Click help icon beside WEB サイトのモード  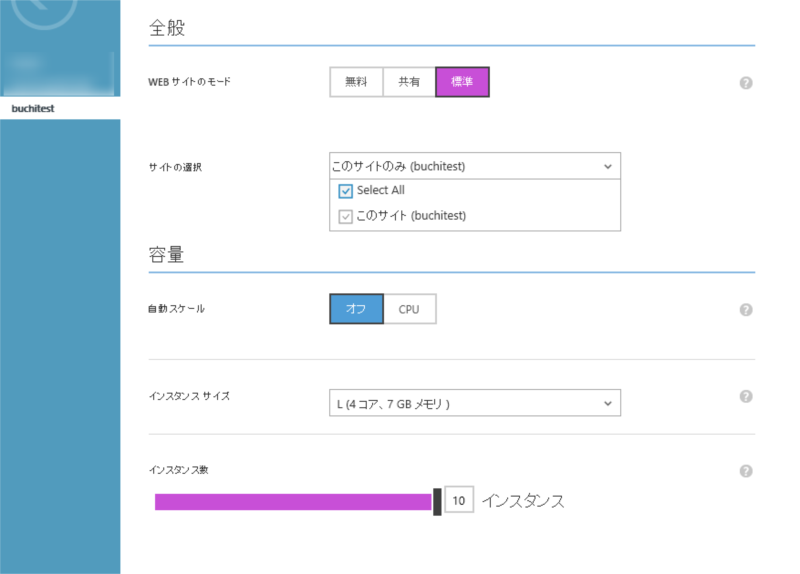746,83
